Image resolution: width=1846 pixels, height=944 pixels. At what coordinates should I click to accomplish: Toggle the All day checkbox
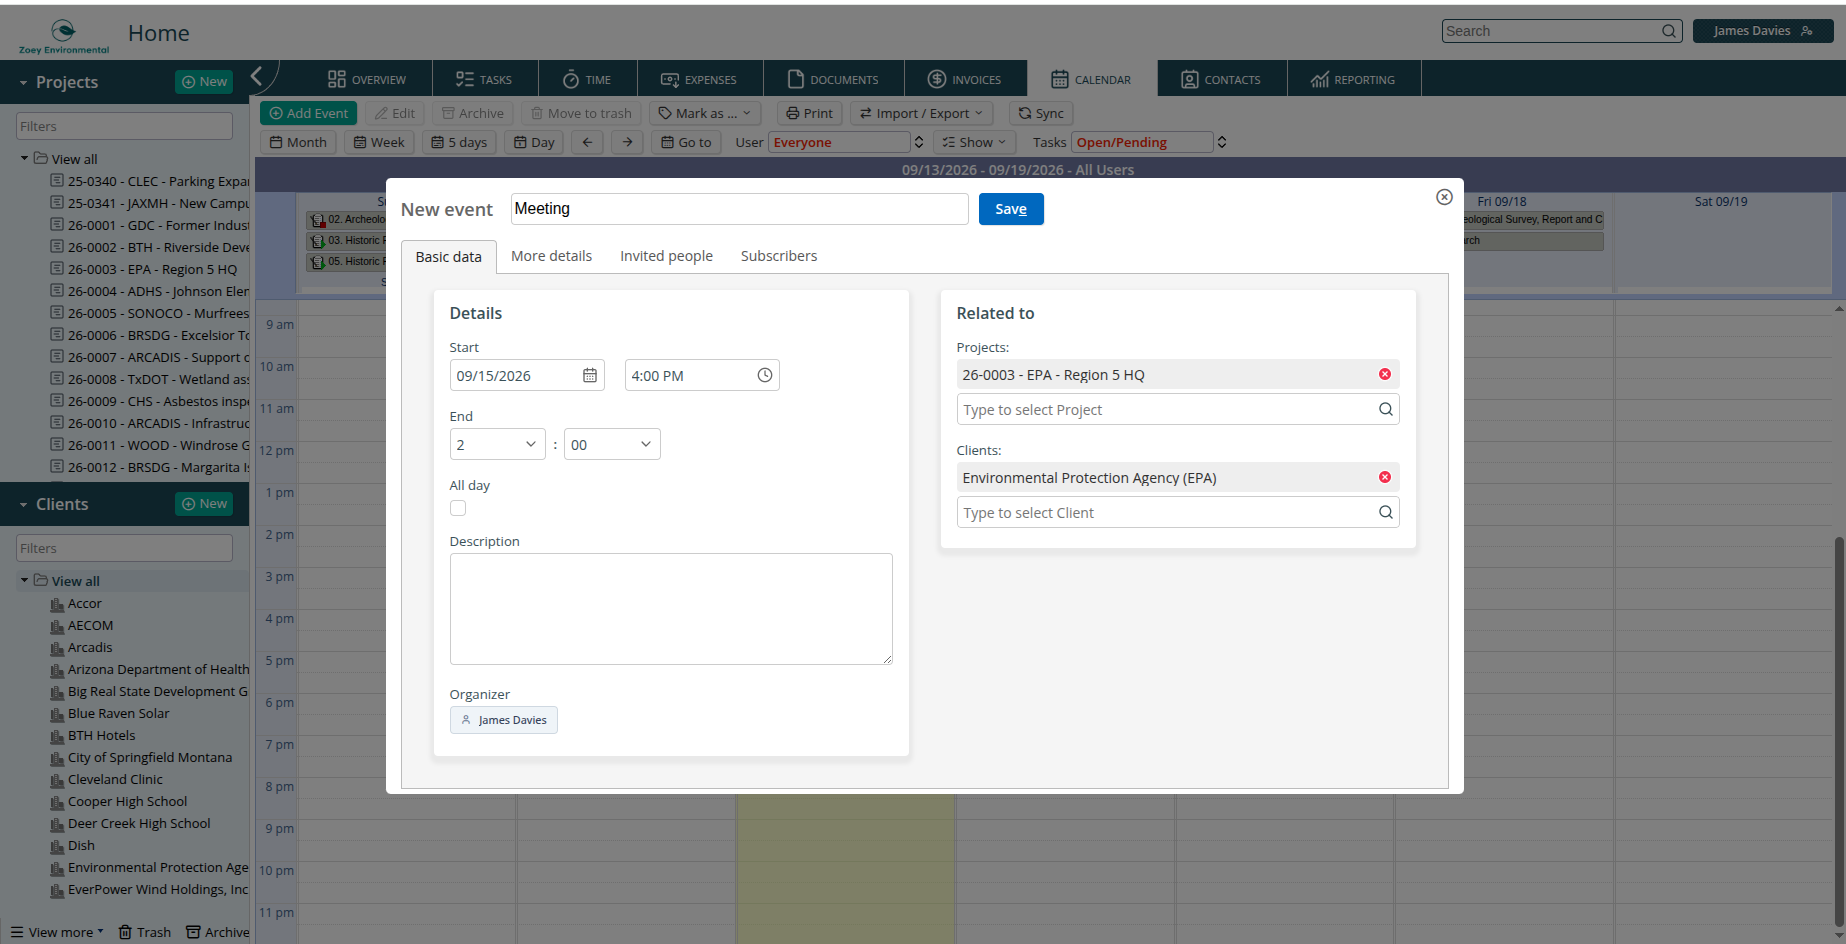click(x=458, y=508)
